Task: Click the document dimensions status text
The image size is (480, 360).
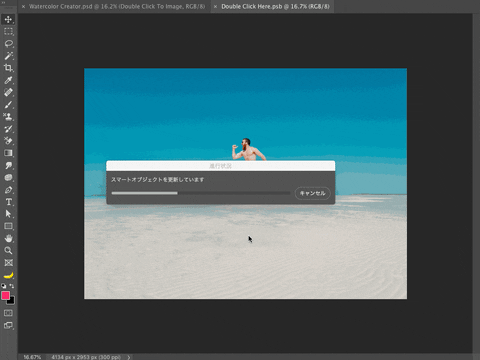Action: (86, 357)
